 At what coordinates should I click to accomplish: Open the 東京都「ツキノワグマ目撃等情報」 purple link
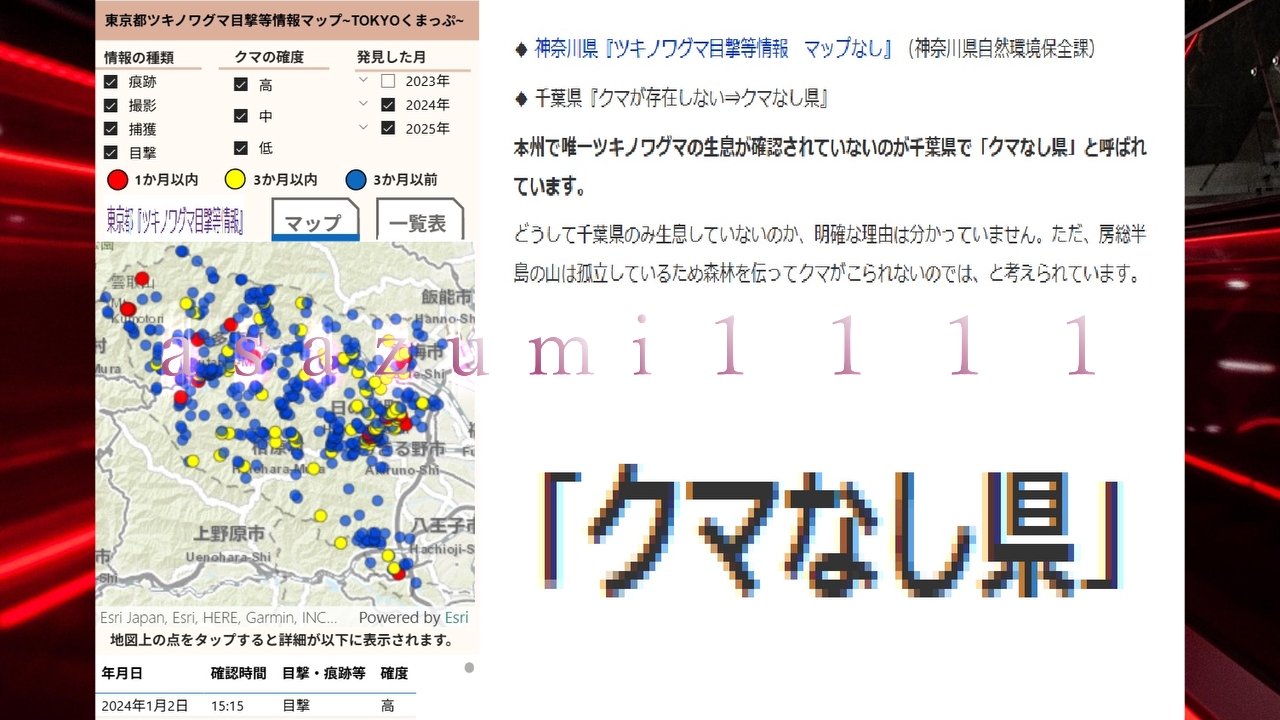pos(175,221)
